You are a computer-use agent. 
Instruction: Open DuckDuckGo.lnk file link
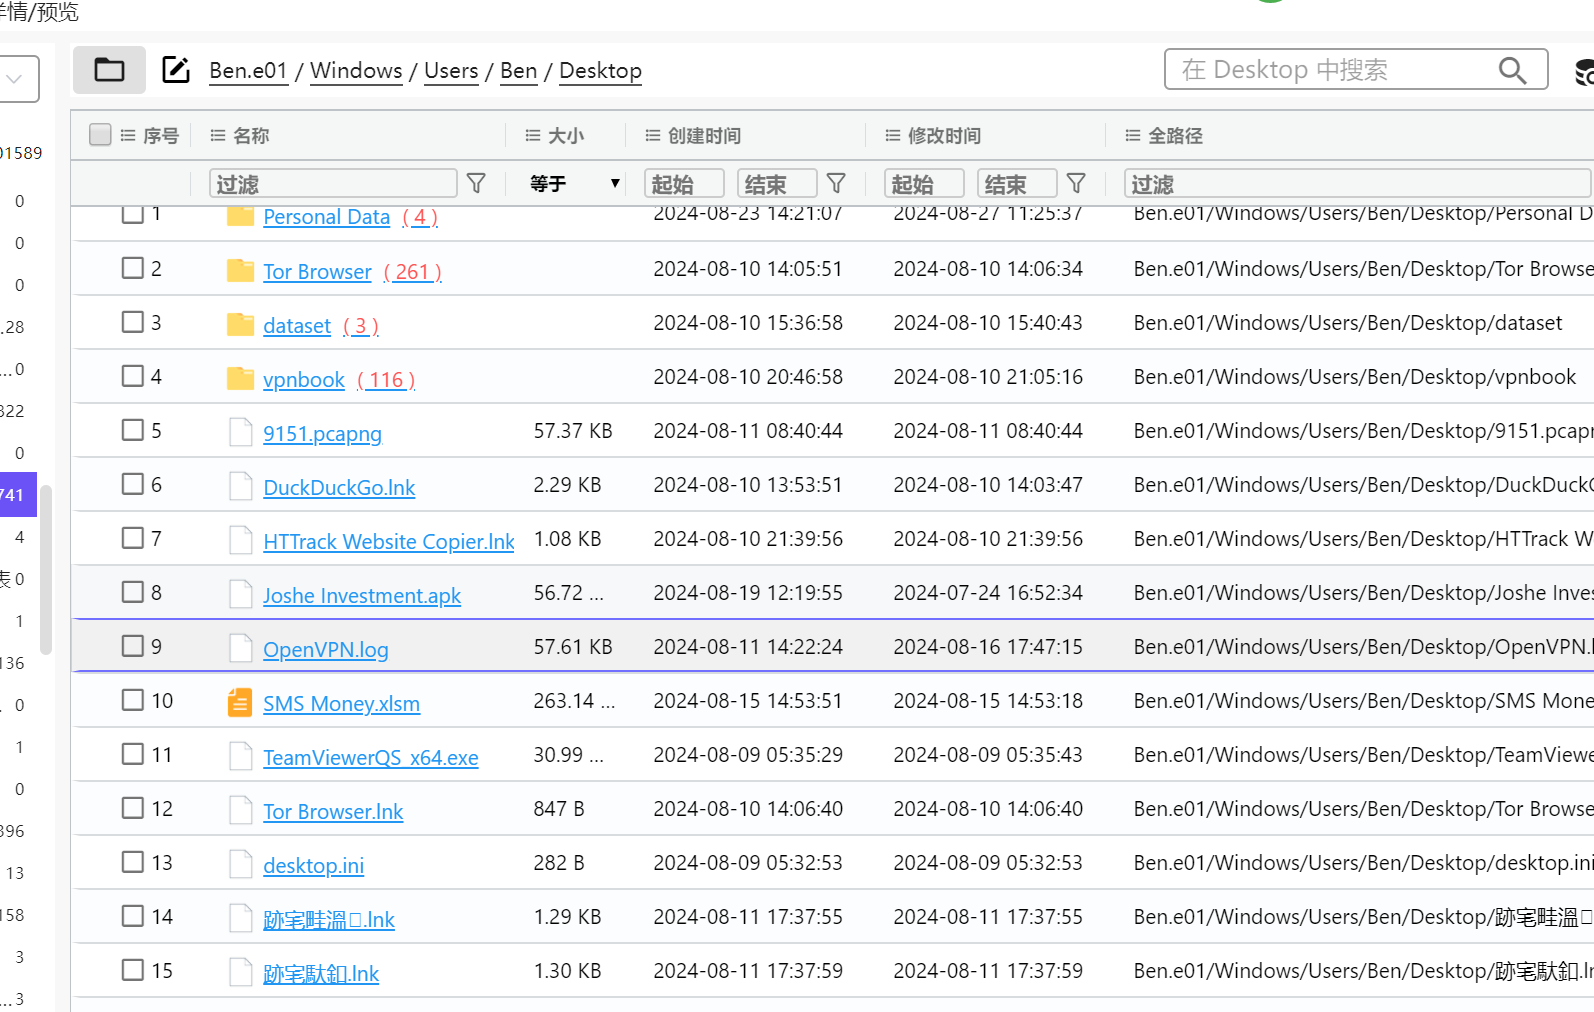coord(339,488)
